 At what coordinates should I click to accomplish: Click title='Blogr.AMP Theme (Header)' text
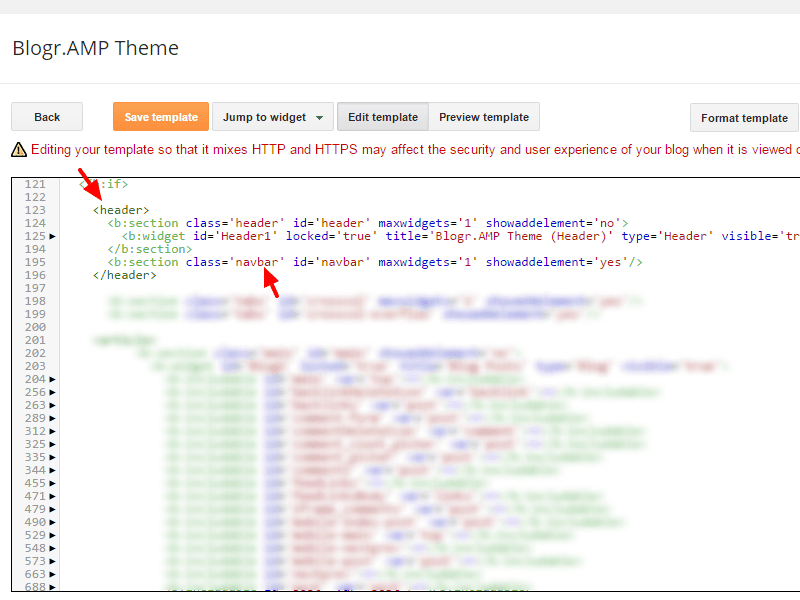click(499, 236)
